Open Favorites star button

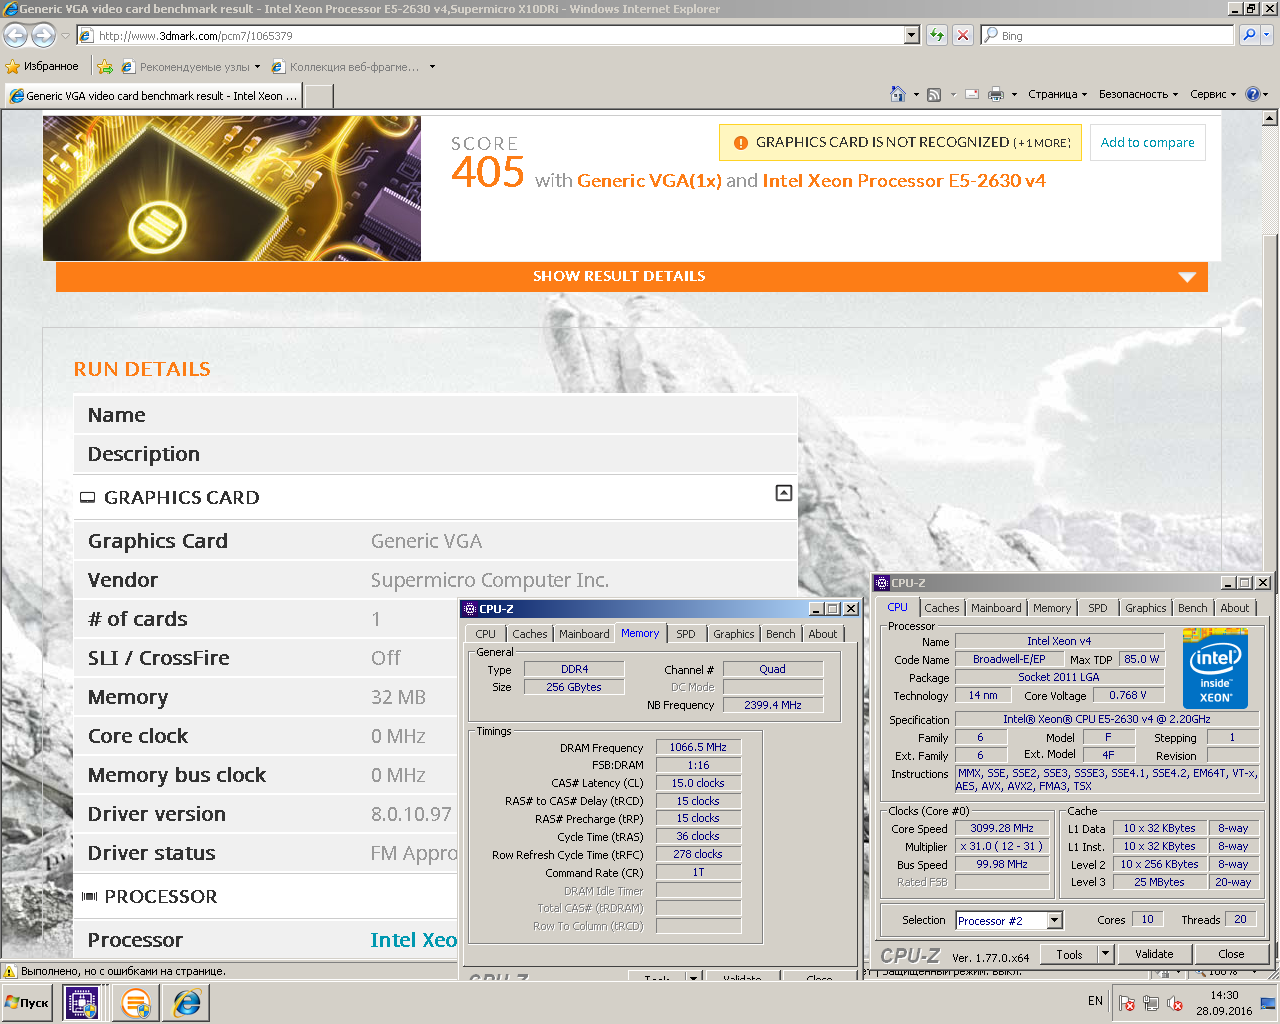(12, 67)
